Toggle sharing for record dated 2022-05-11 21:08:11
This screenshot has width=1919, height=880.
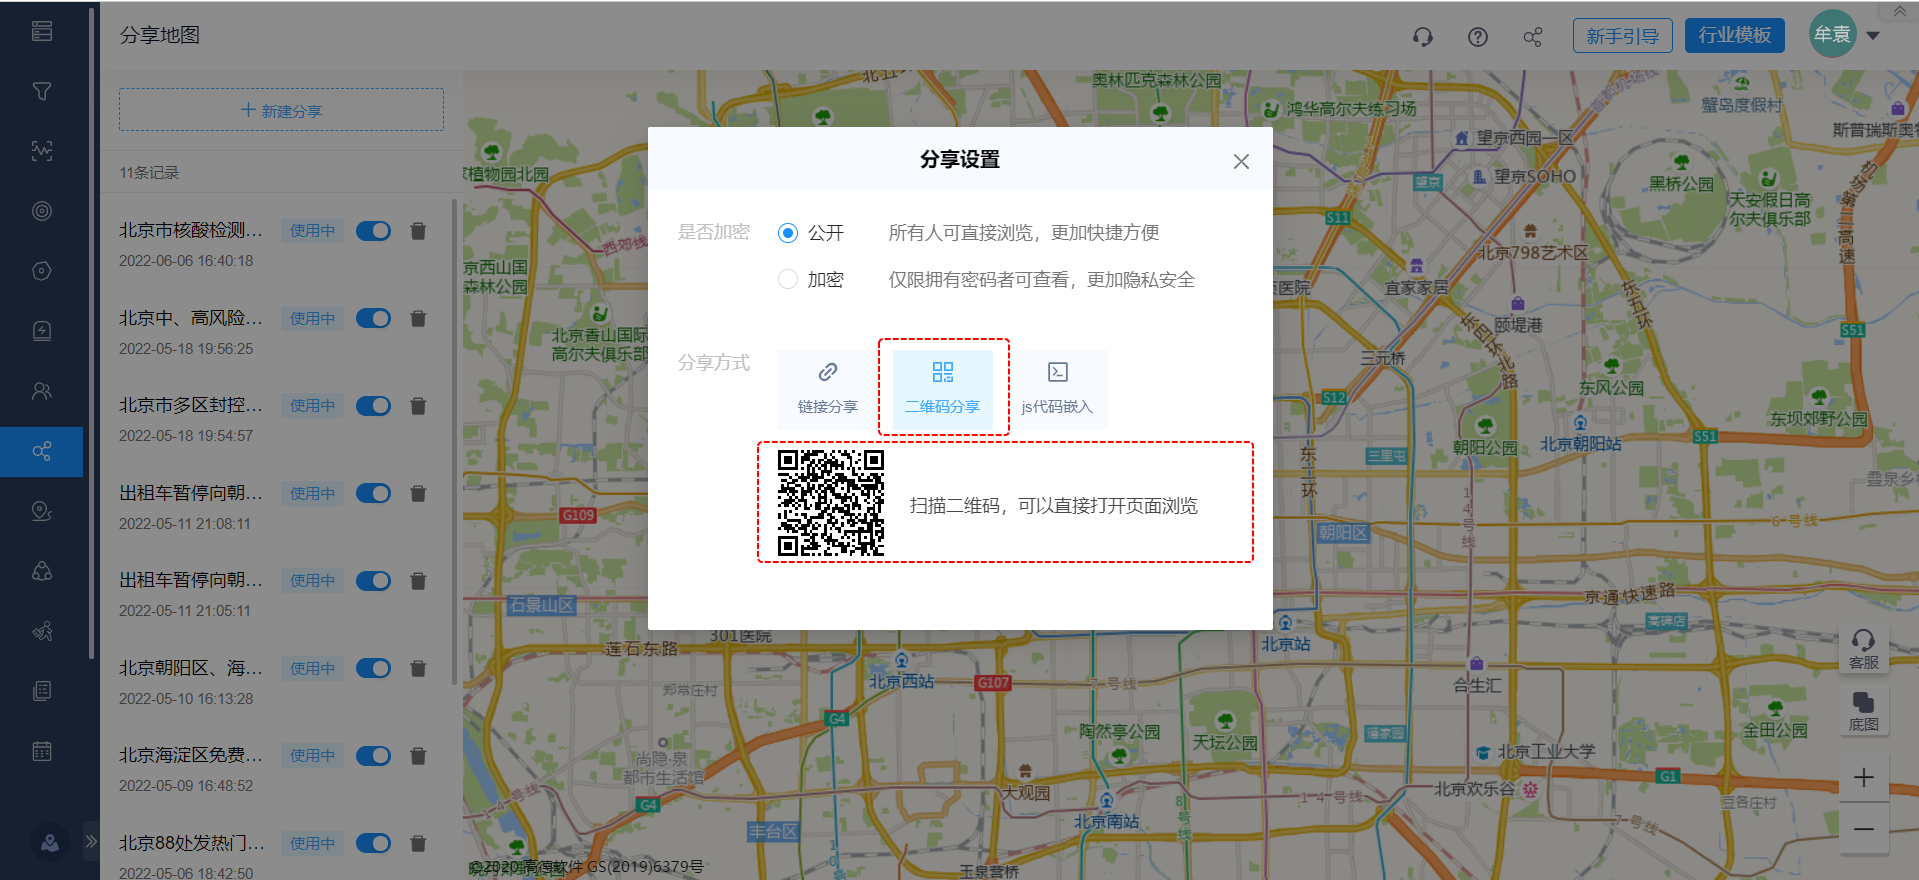pos(373,494)
